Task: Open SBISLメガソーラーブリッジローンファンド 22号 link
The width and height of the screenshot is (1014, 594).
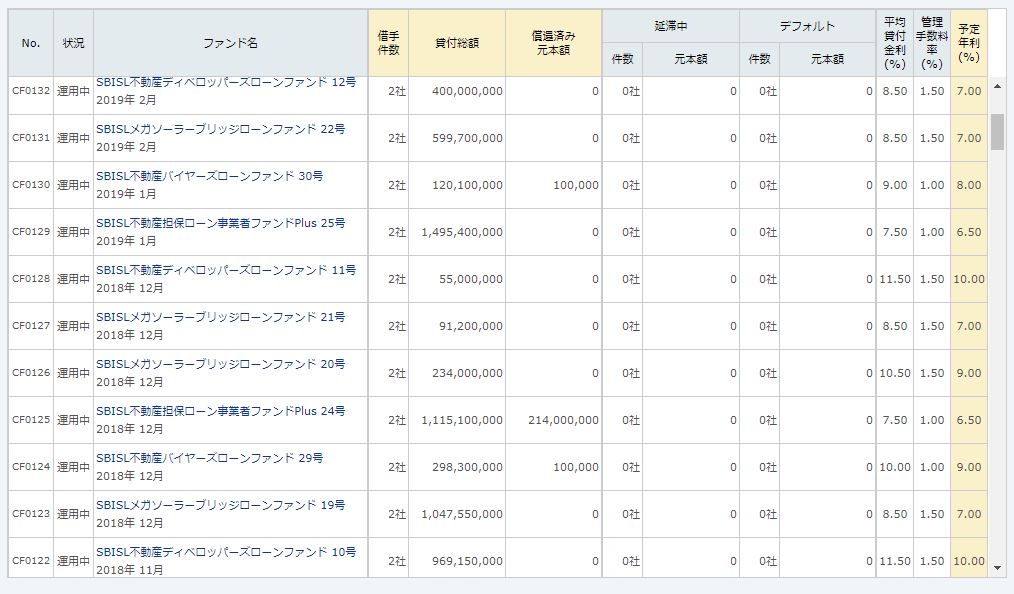Action: point(221,129)
